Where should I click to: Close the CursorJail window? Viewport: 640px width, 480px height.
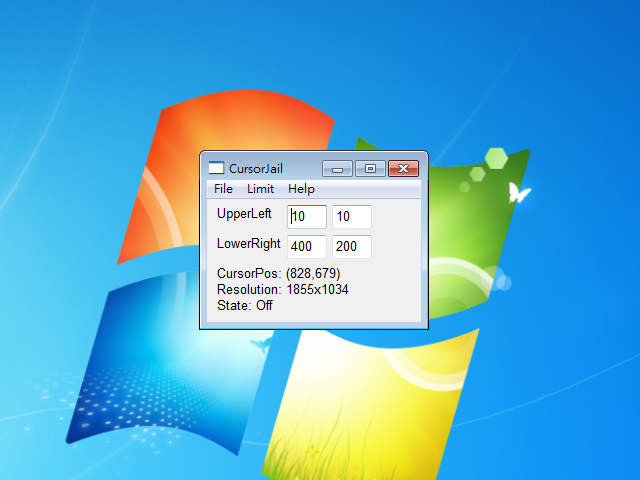[402, 168]
